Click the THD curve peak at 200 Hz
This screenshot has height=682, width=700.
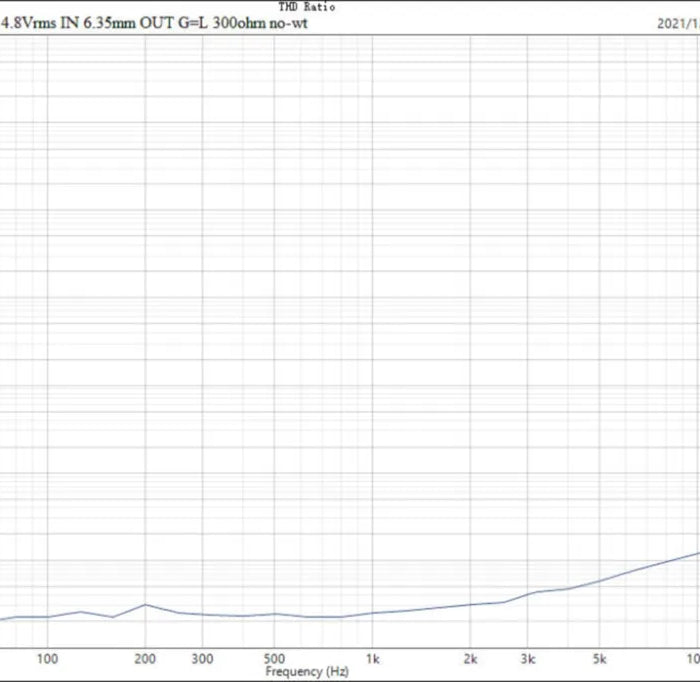point(145,604)
